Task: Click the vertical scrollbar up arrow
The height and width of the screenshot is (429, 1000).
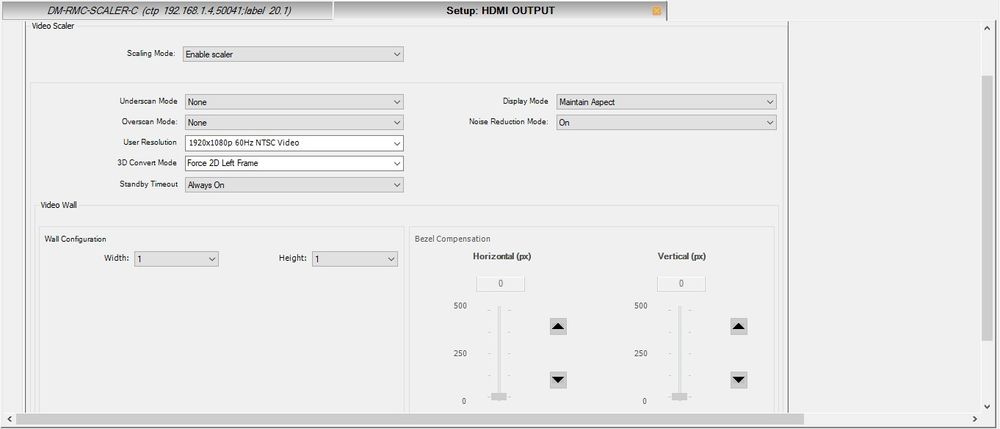Action: point(987,29)
